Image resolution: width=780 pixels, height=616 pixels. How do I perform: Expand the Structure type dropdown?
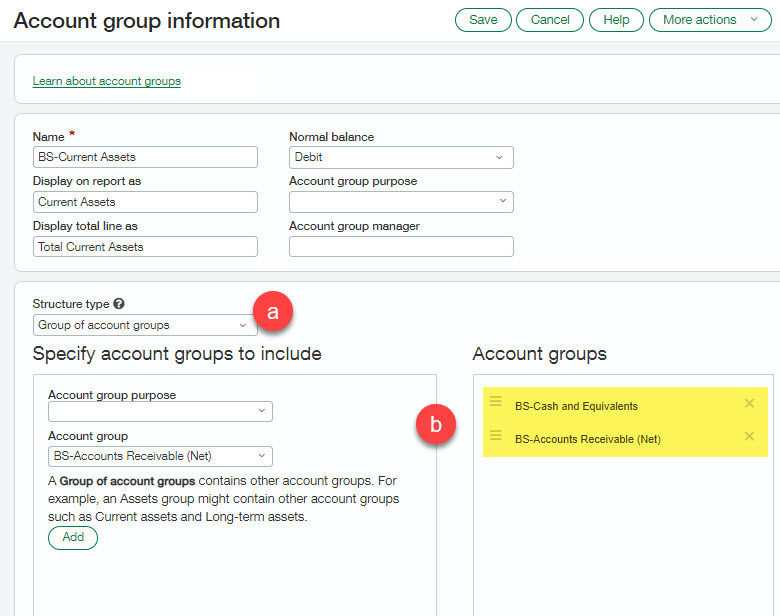click(x=144, y=325)
